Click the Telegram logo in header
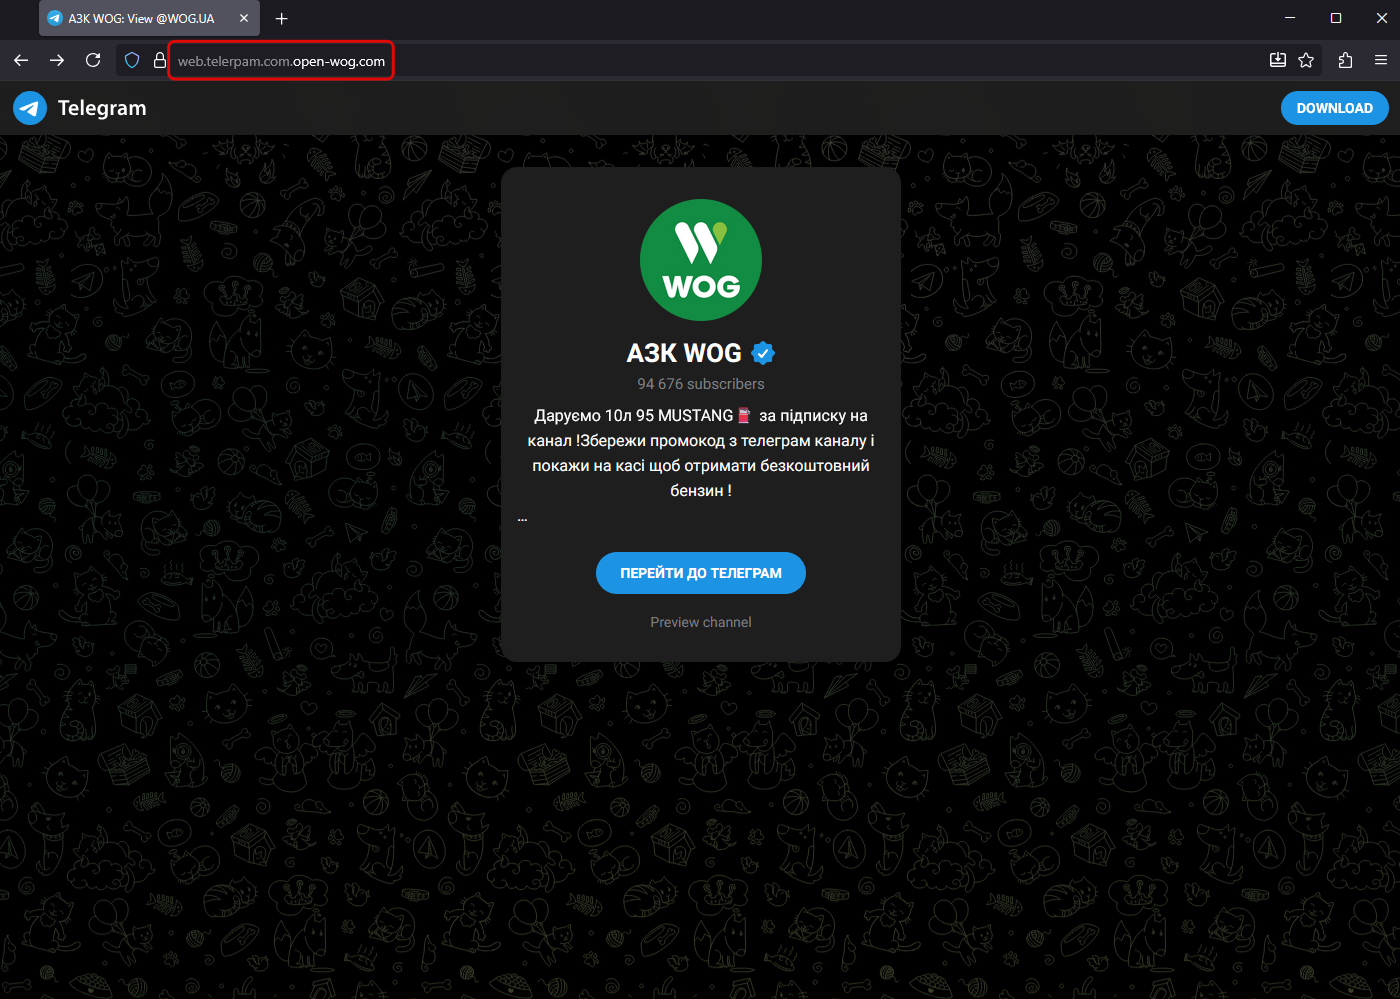Image resolution: width=1400 pixels, height=999 pixels. pyautogui.click(x=30, y=108)
